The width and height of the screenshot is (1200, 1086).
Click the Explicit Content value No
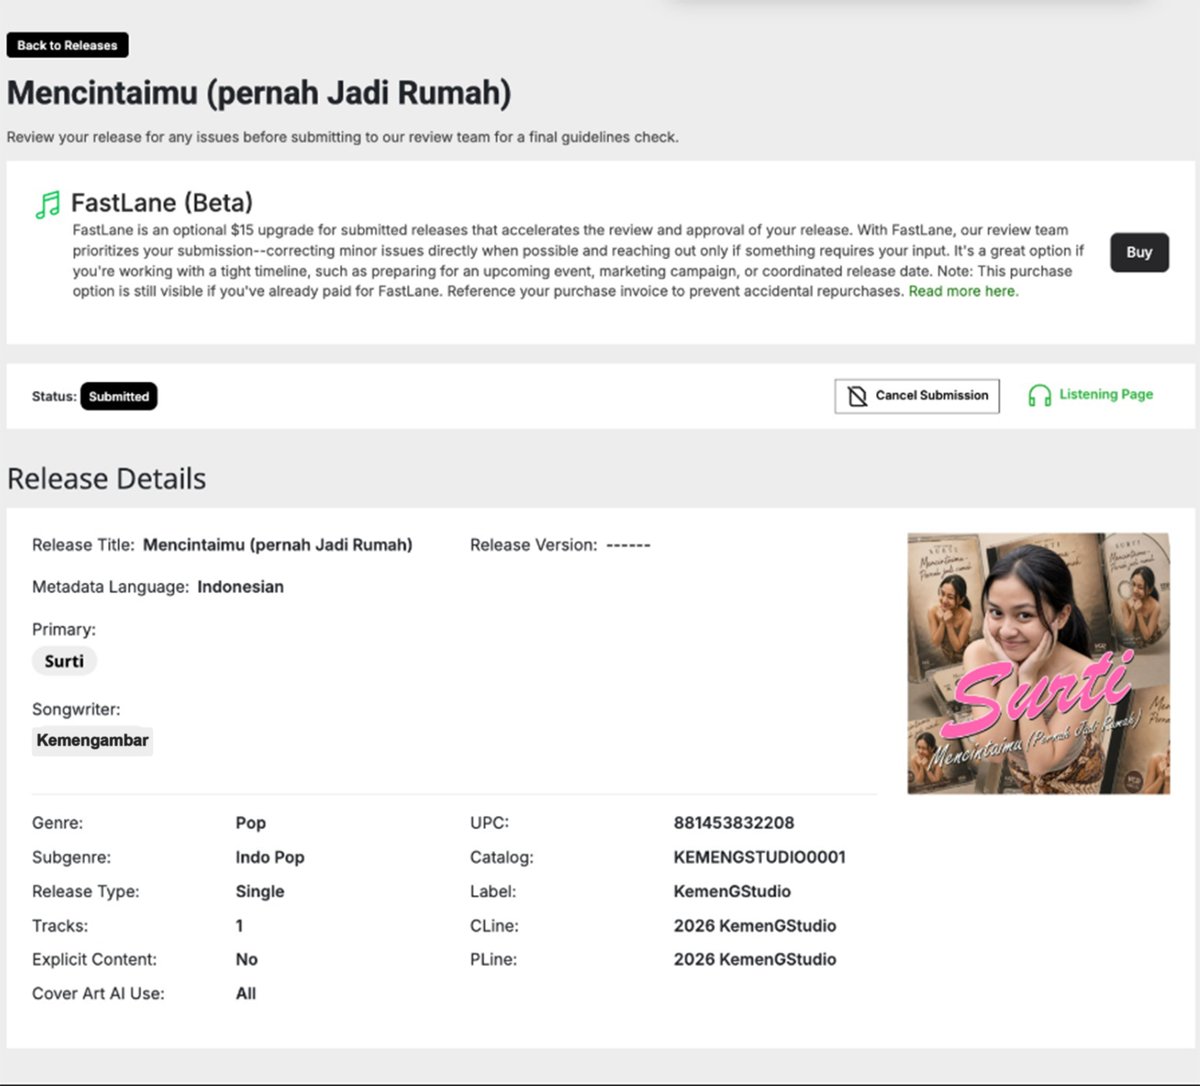pyautogui.click(x=247, y=959)
